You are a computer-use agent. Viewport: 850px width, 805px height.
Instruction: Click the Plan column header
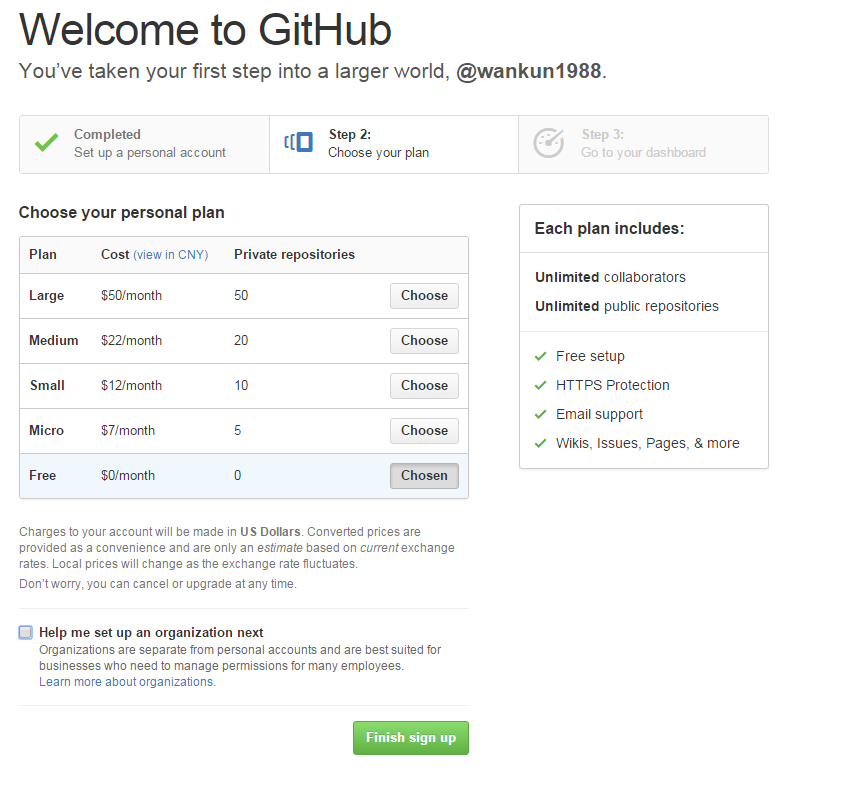coord(43,255)
